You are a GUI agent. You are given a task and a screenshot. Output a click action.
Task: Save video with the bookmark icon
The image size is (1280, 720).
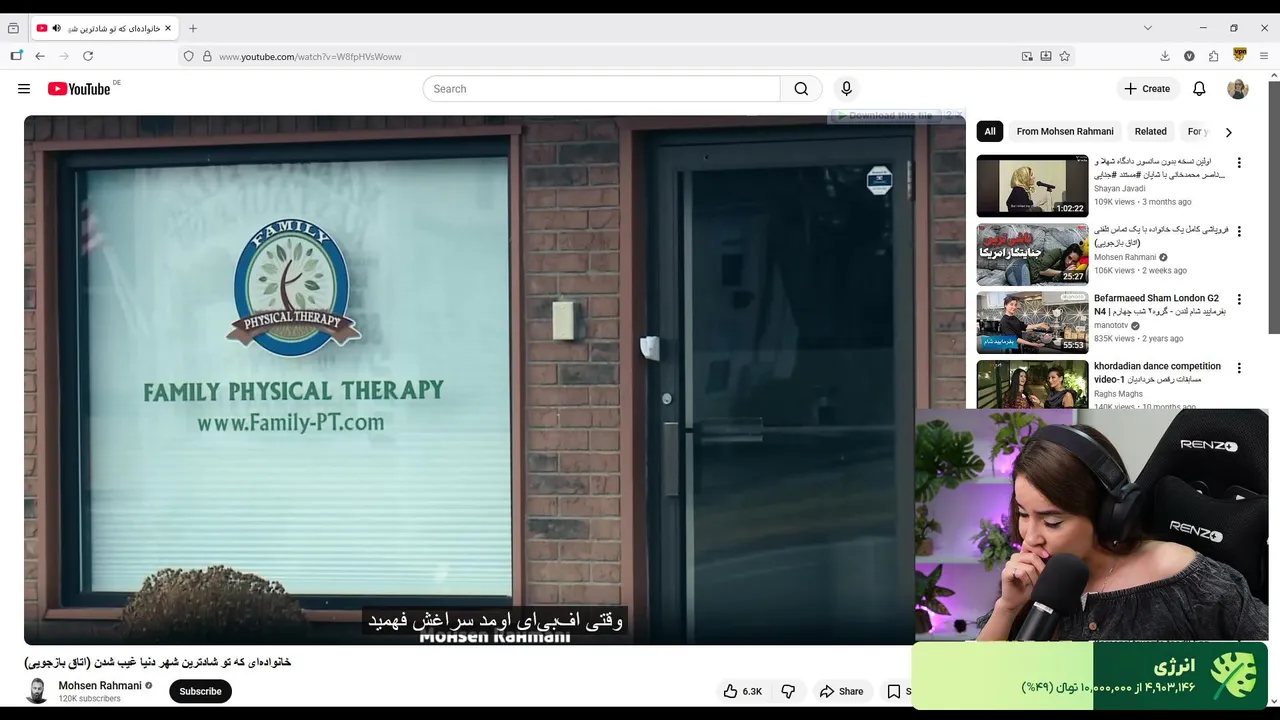pos(894,691)
